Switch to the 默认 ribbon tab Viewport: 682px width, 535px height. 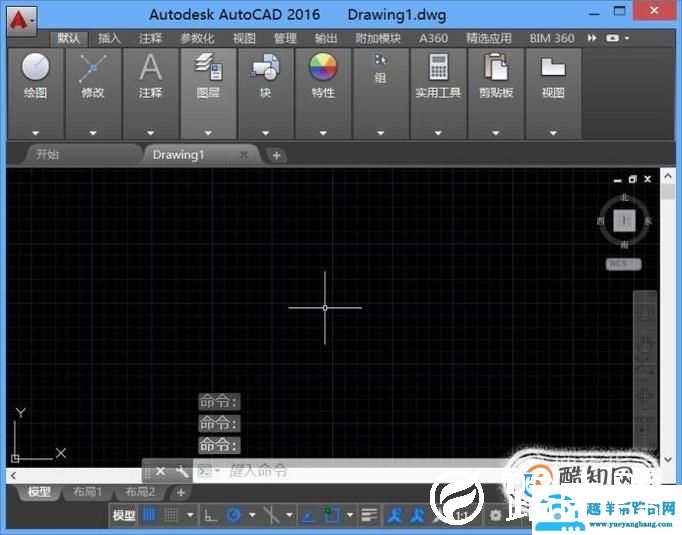pos(69,39)
